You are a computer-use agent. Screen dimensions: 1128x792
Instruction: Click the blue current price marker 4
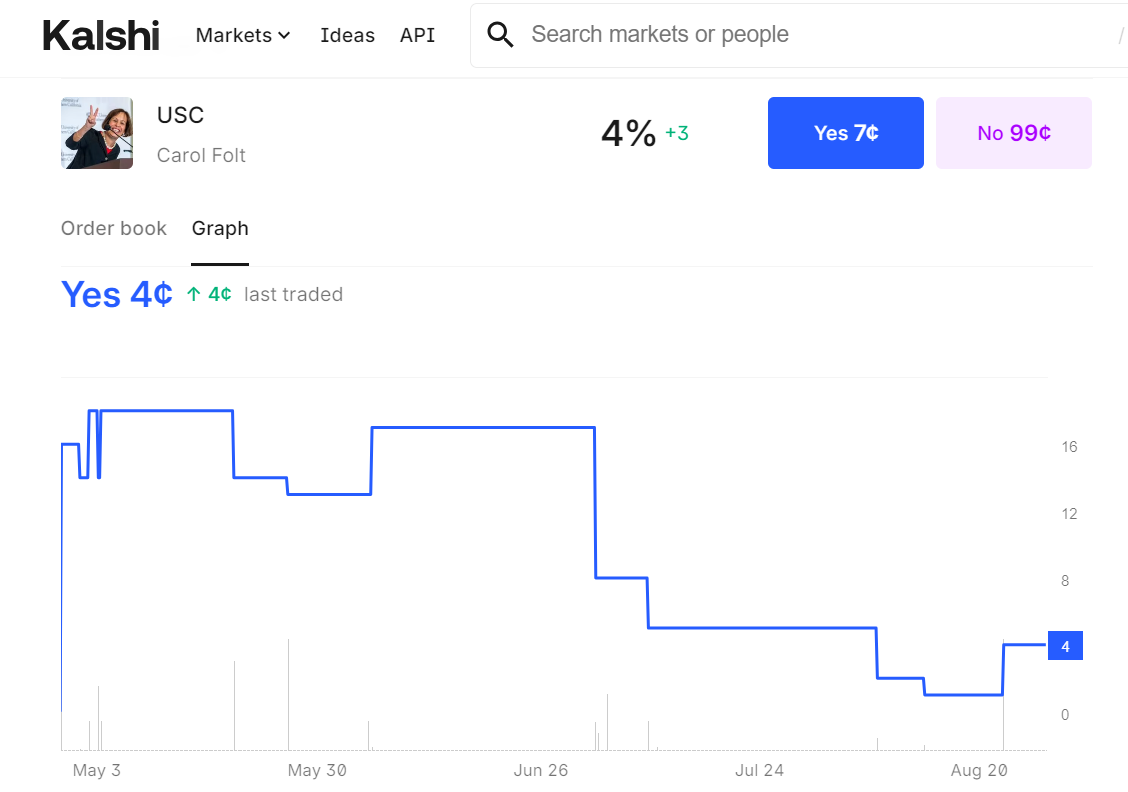click(1065, 646)
